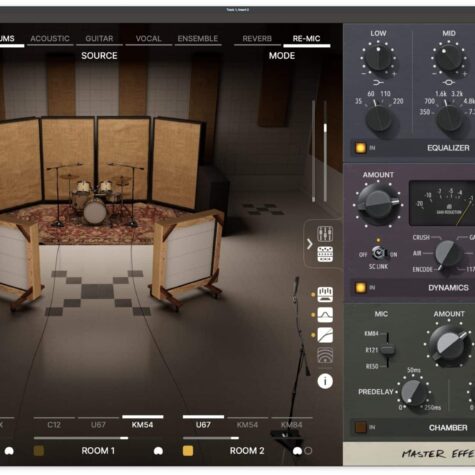Click the Dynamics AMOUNT knob
Screen dimensions: 475x475
(378, 204)
